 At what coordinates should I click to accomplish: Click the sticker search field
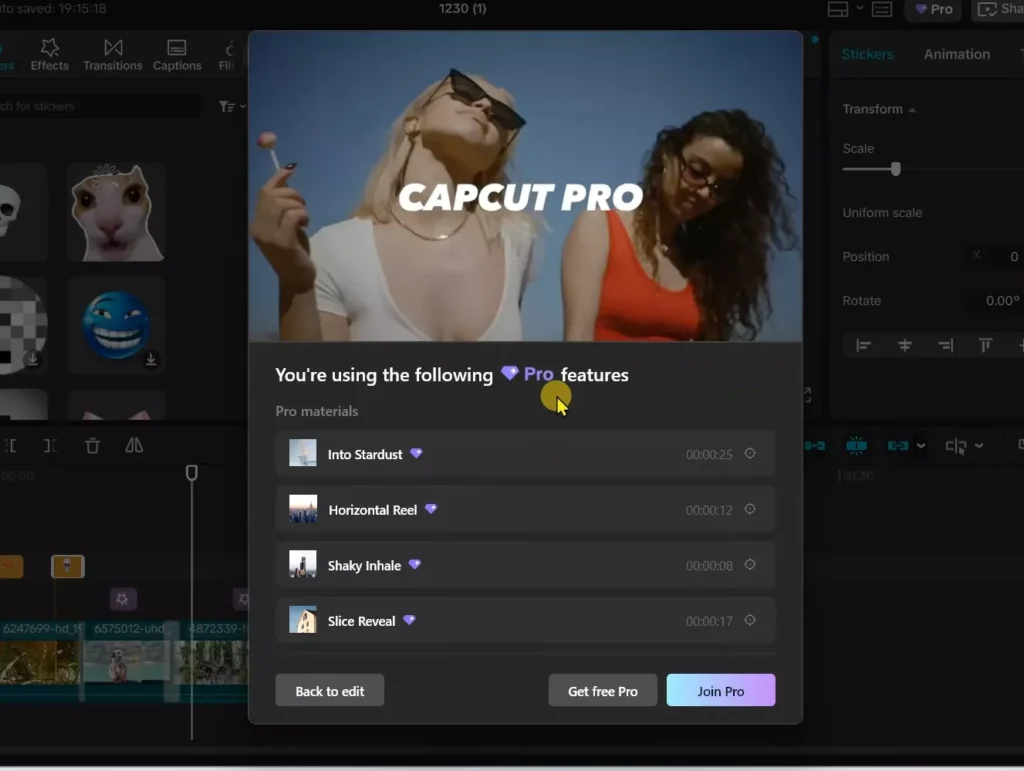pos(100,106)
